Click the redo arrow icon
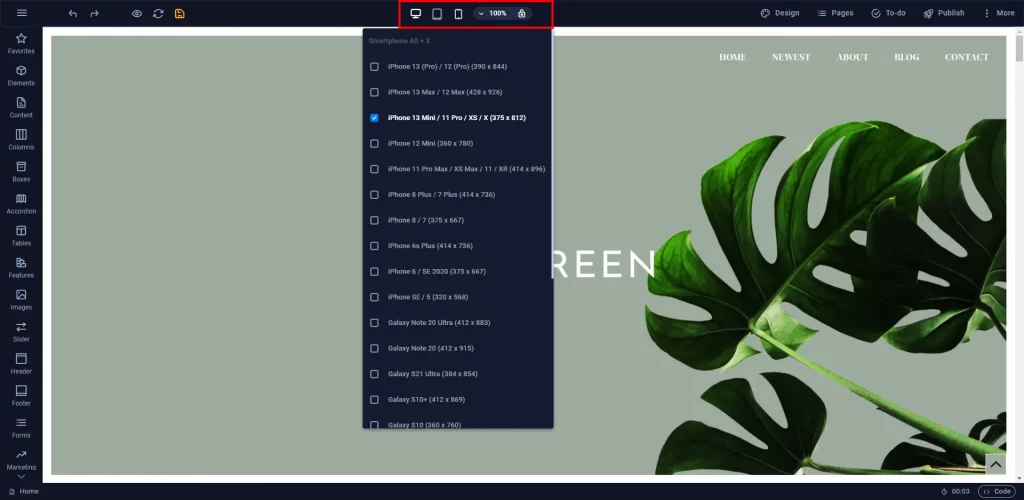The width and height of the screenshot is (1024, 500). tap(94, 14)
